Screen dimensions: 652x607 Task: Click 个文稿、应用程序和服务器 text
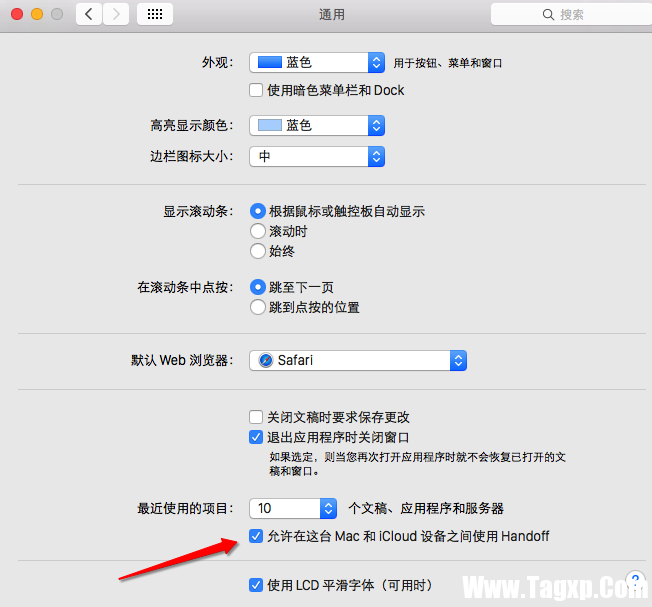(426, 508)
